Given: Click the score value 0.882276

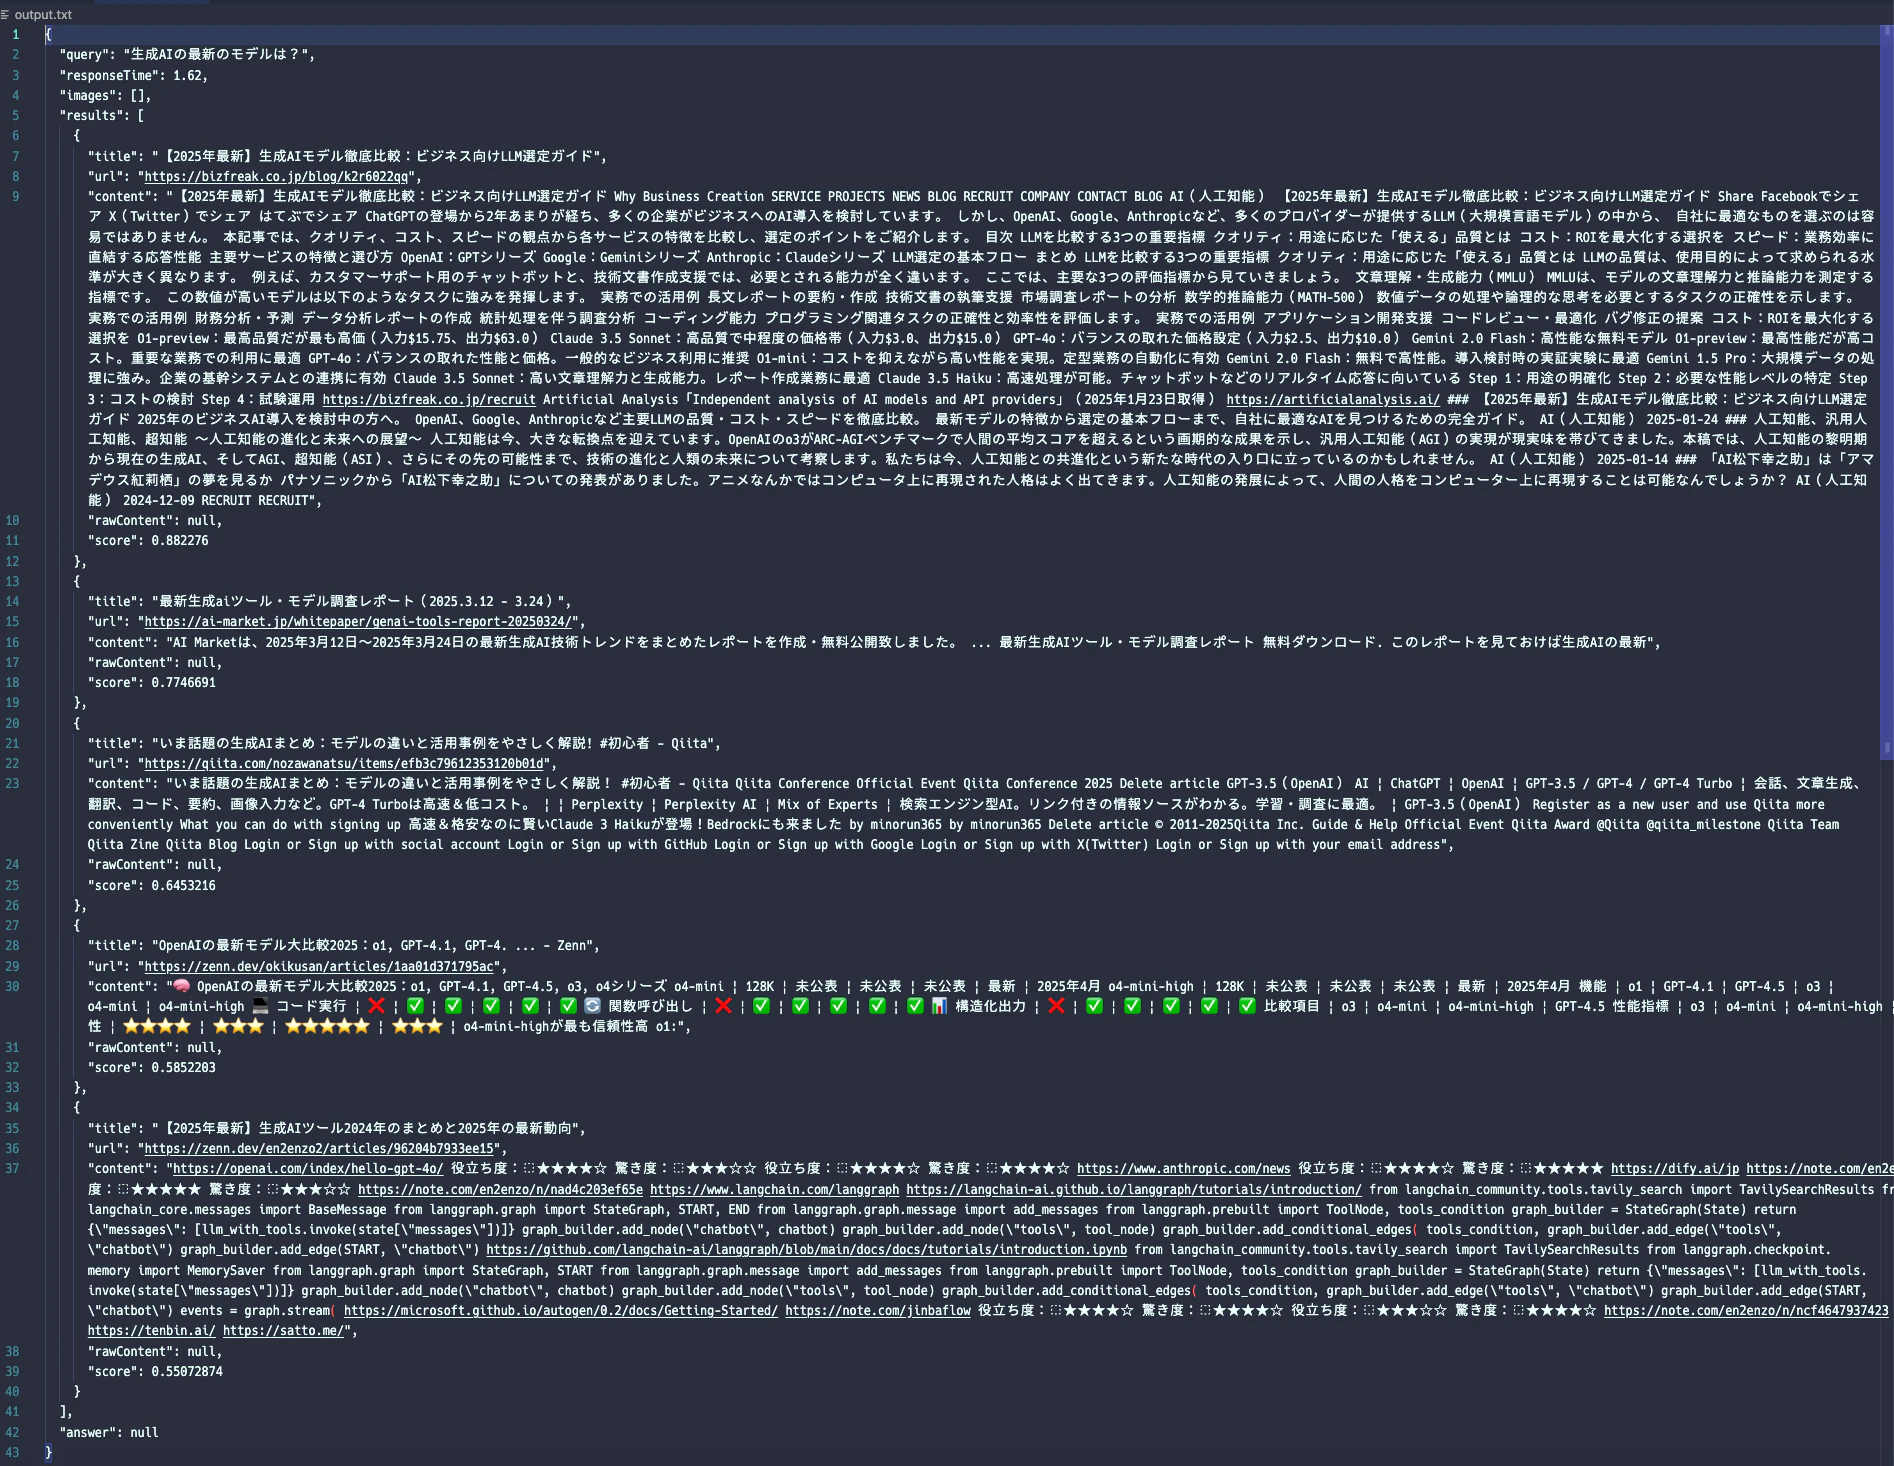Looking at the screenshot, I should click(x=180, y=541).
